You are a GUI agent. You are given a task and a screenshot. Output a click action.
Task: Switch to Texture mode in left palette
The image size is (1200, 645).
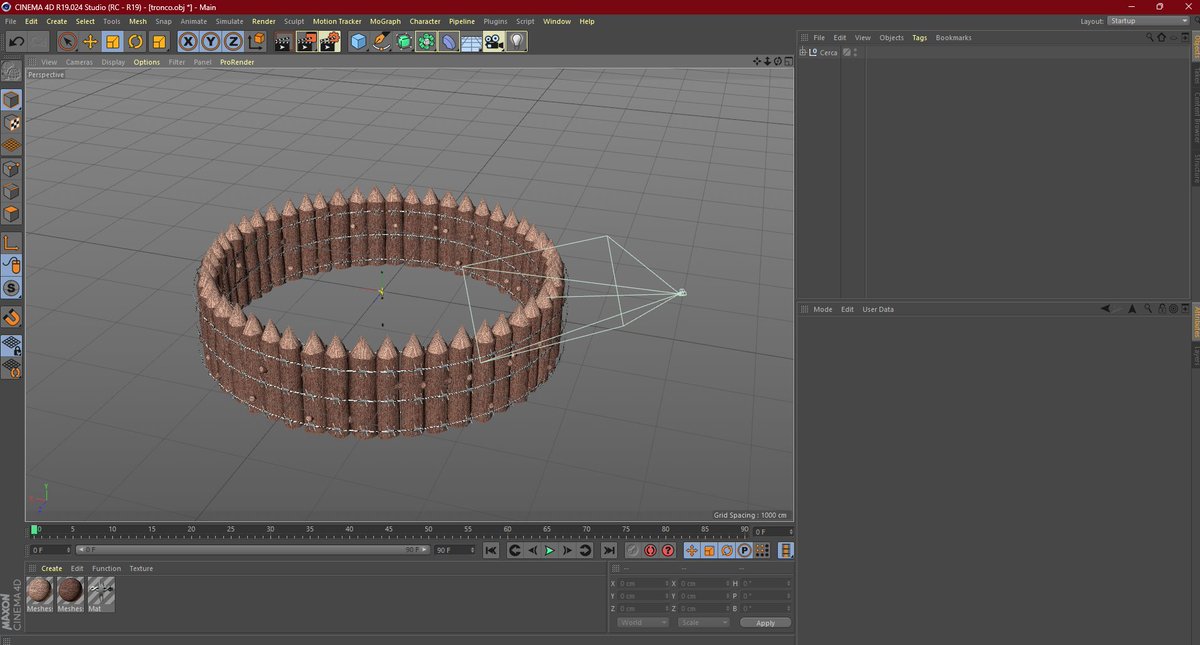coord(11,123)
